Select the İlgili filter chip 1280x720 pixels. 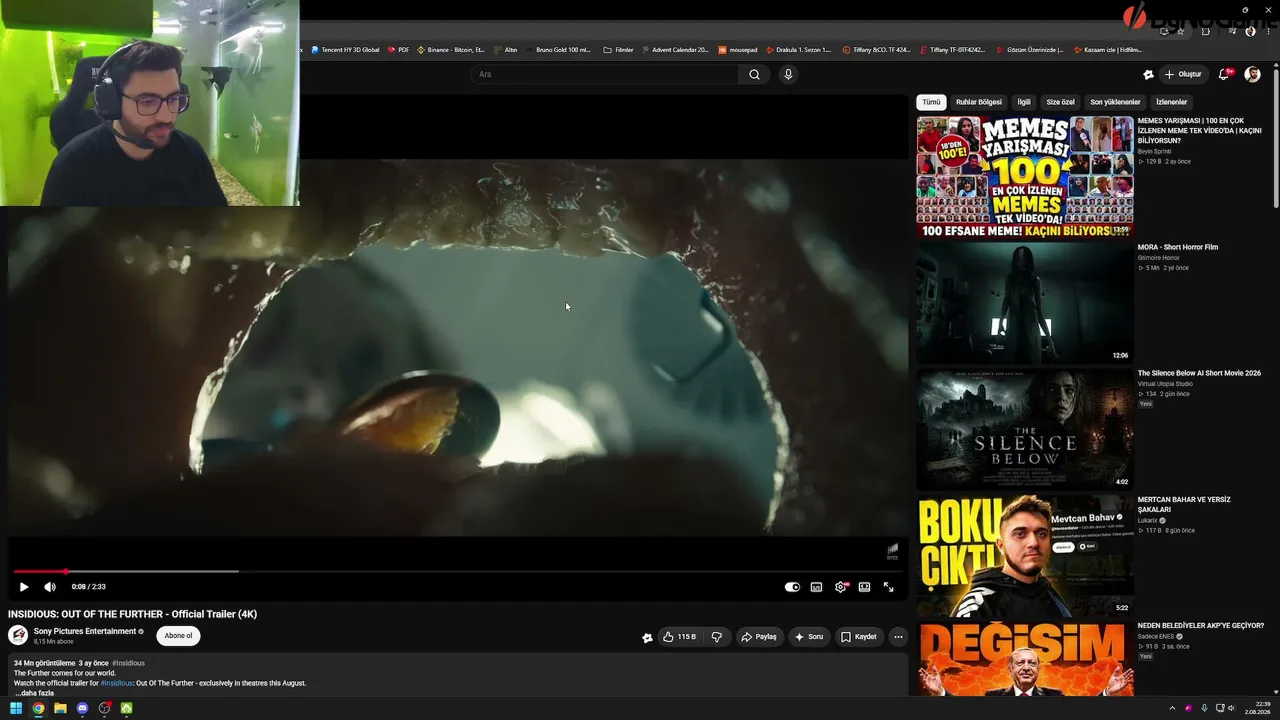[1024, 102]
